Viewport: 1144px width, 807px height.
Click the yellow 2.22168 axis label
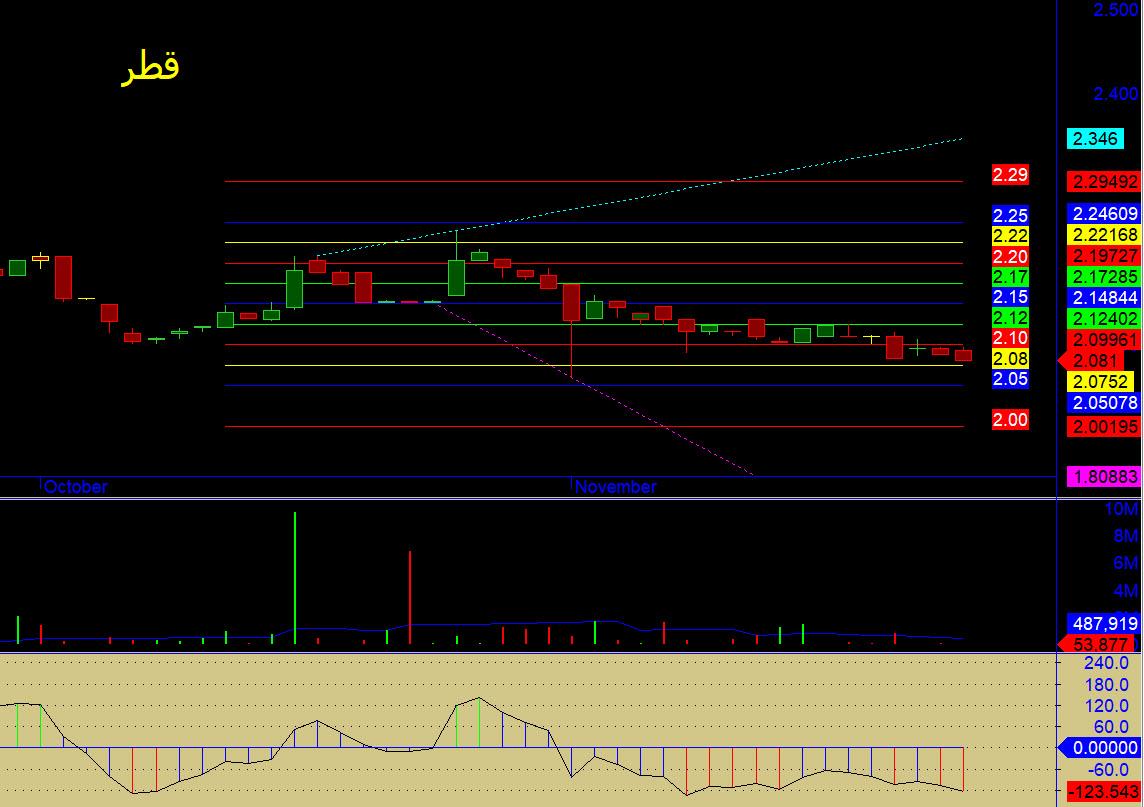pyautogui.click(x=1105, y=235)
